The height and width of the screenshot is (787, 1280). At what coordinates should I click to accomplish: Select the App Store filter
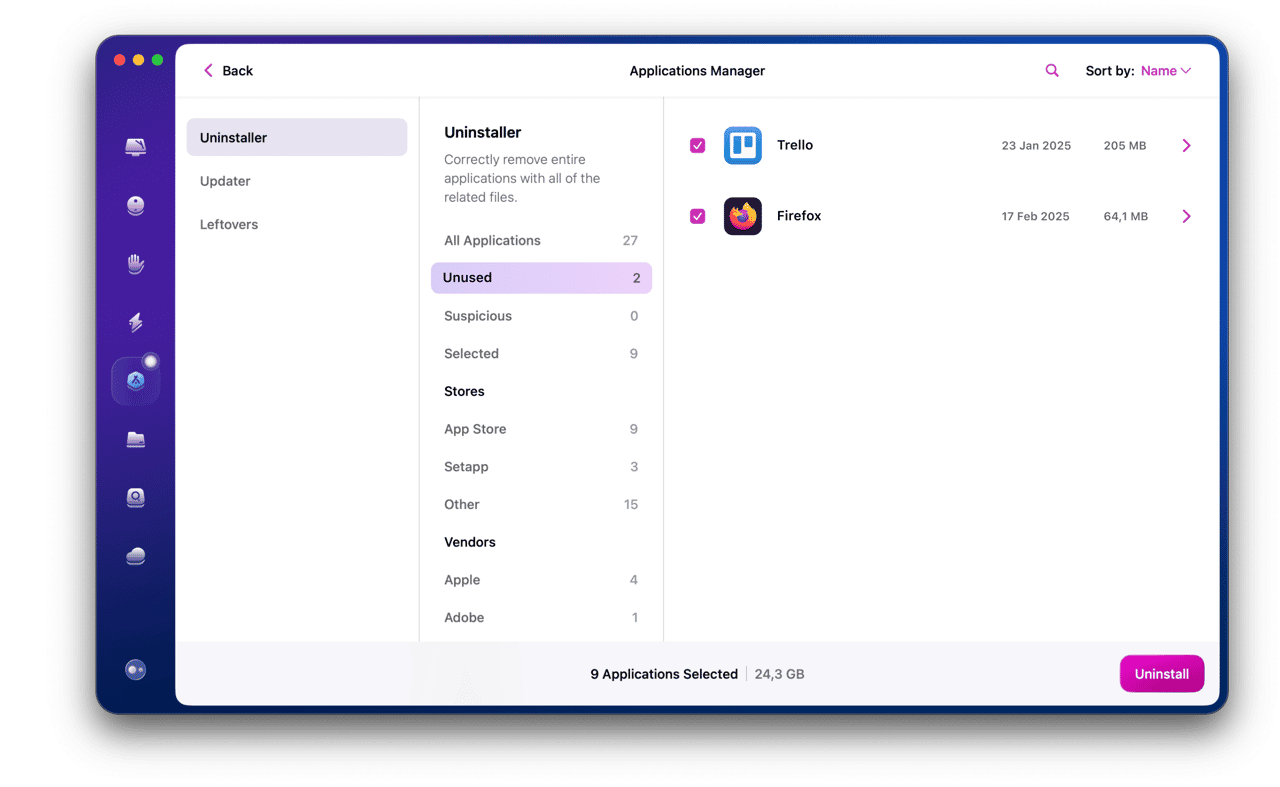[x=541, y=429]
